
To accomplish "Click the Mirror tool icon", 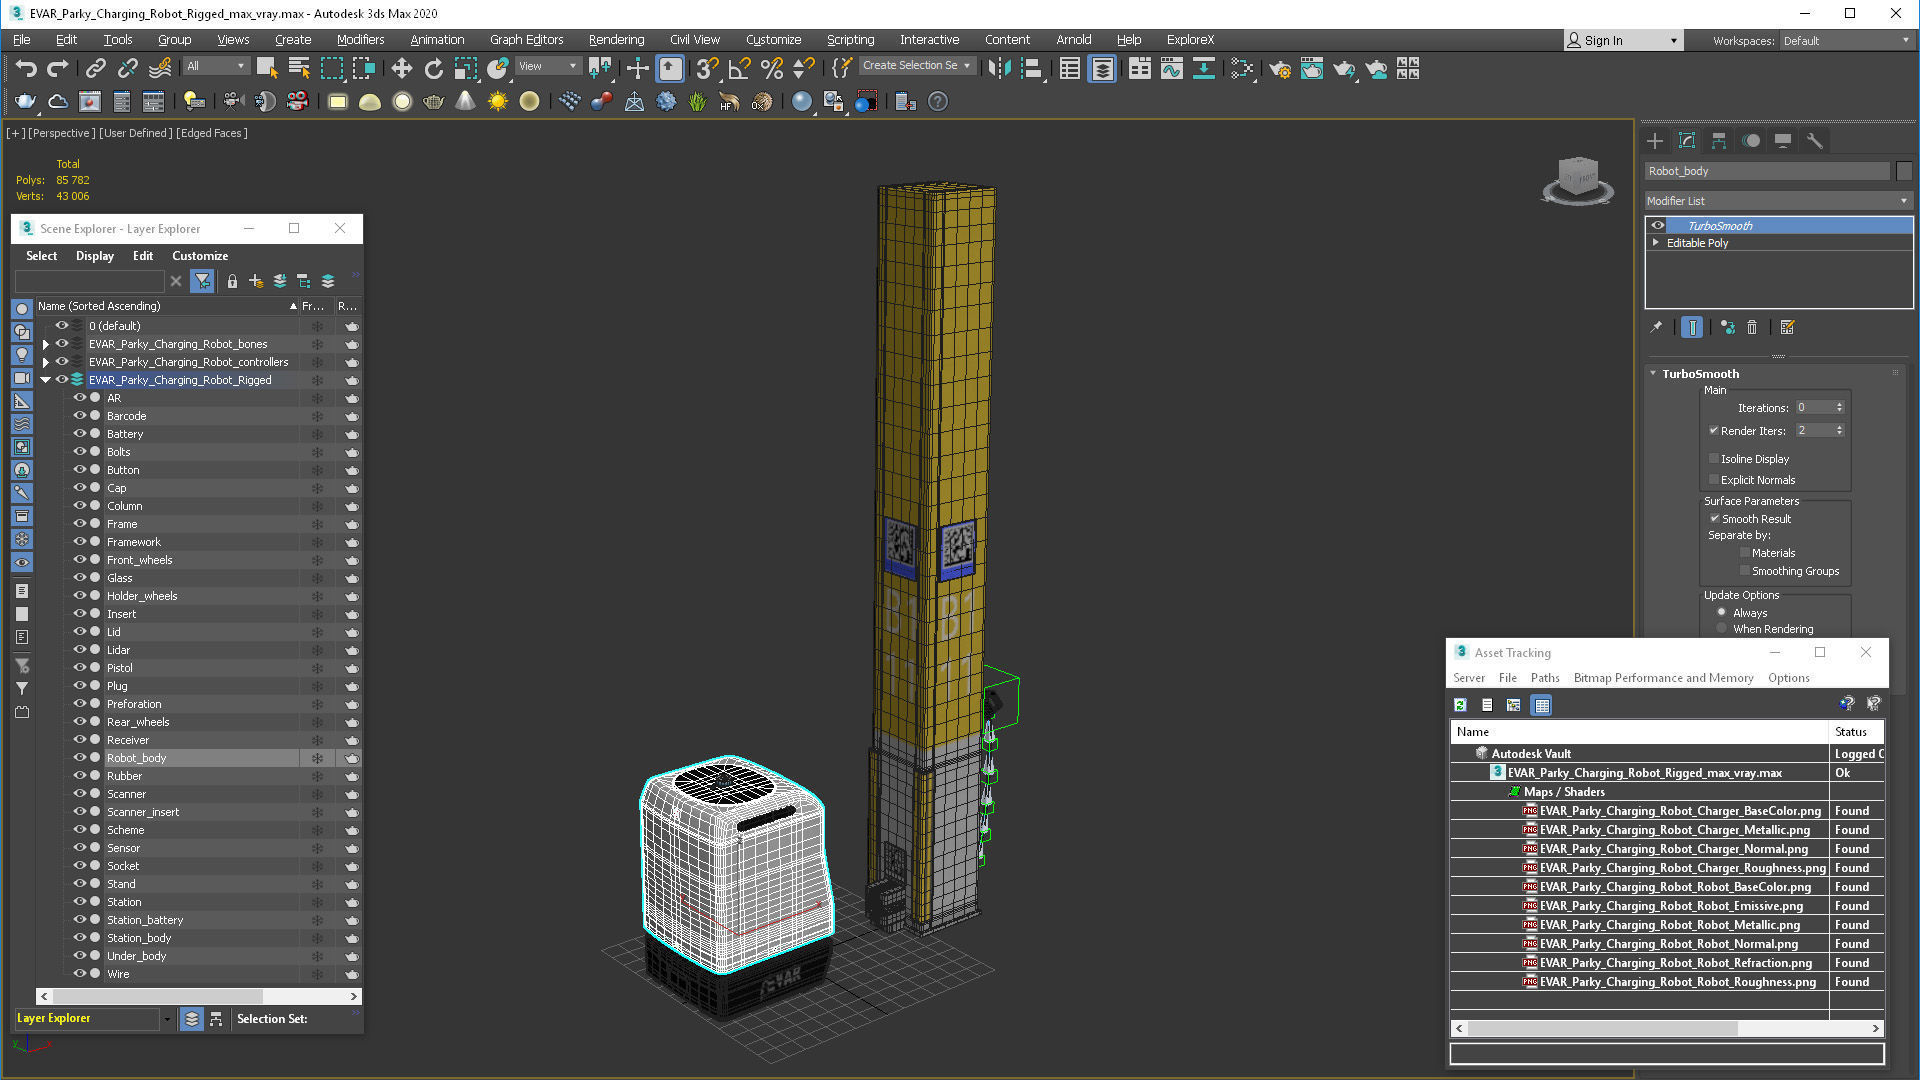I will click(x=999, y=68).
